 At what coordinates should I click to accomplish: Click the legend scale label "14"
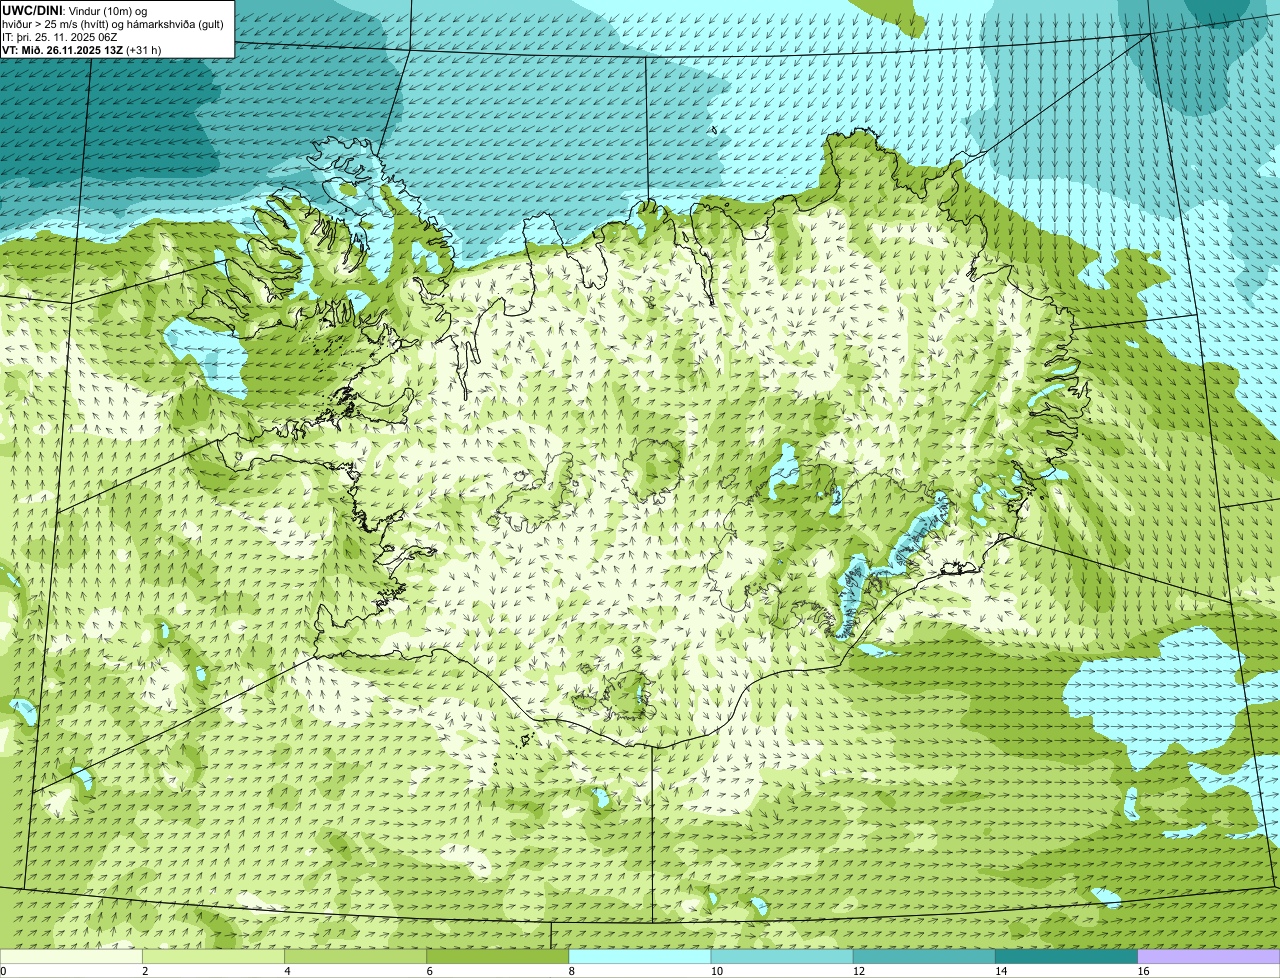point(1001,971)
